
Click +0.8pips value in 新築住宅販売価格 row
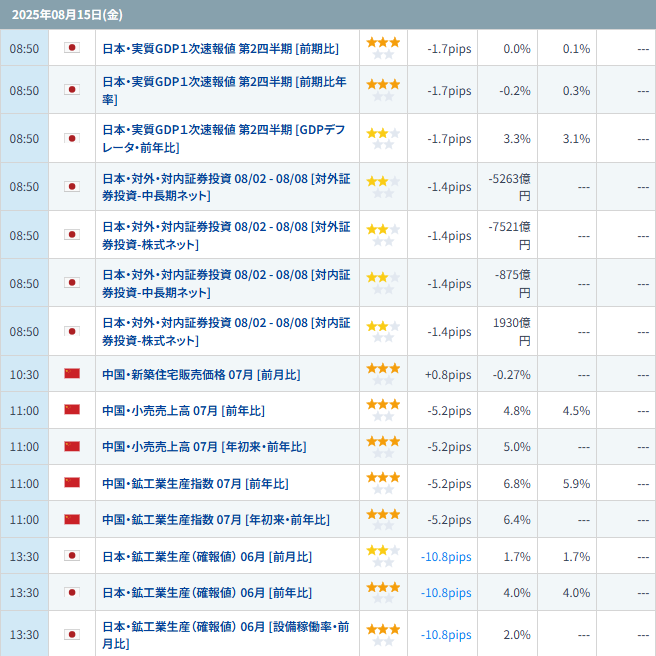(x=448, y=374)
